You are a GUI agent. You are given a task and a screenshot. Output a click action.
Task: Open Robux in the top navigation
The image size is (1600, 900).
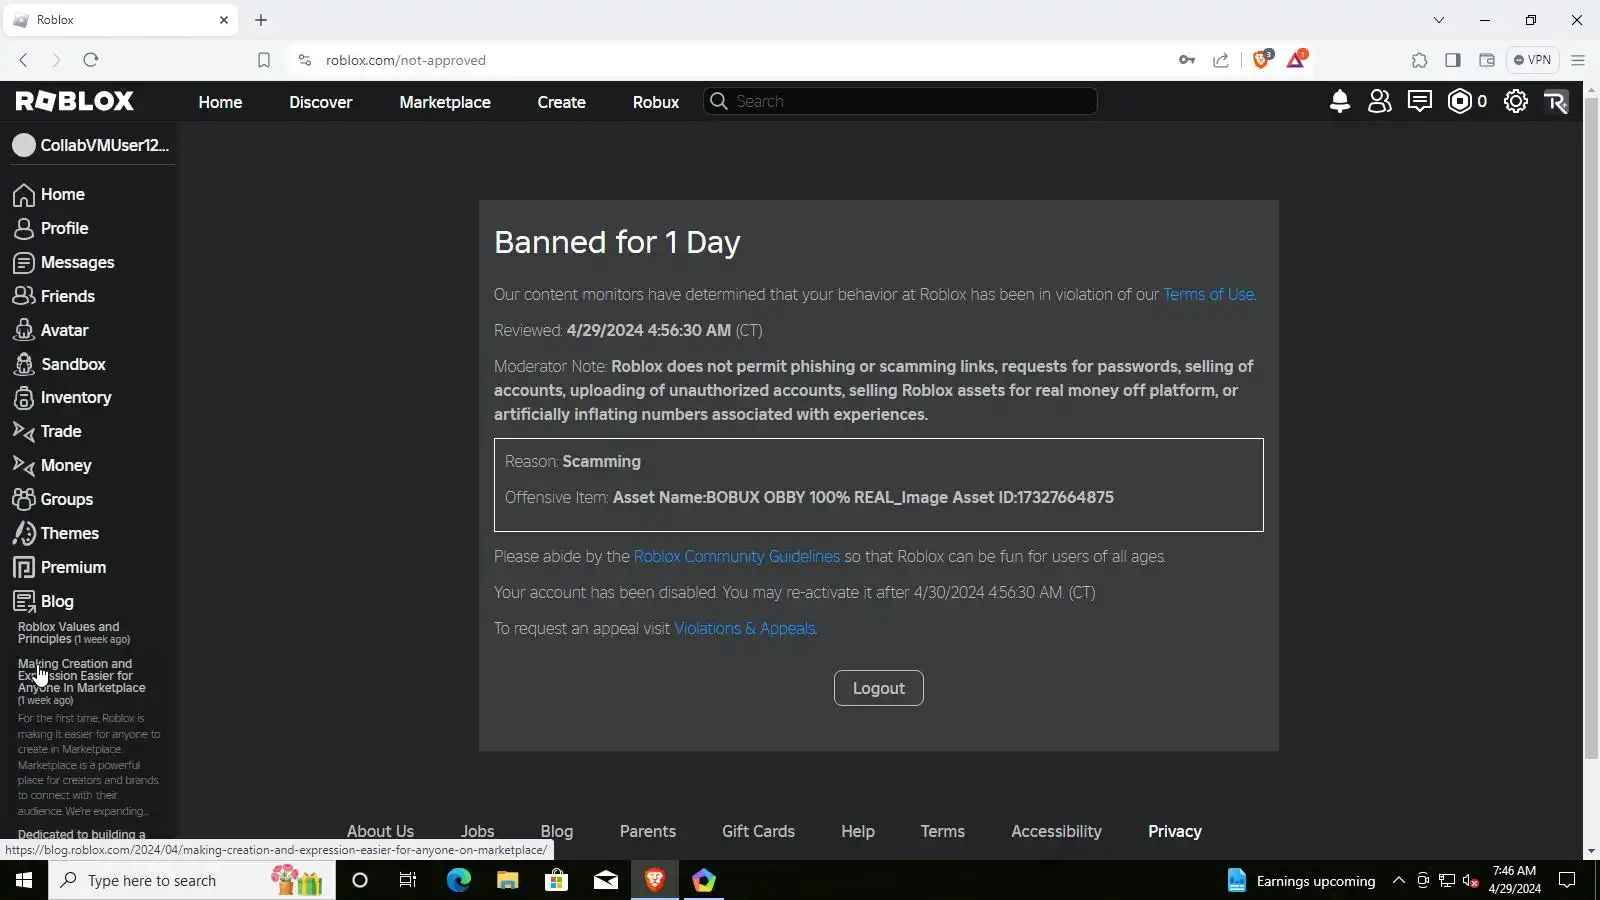click(x=656, y=102)
